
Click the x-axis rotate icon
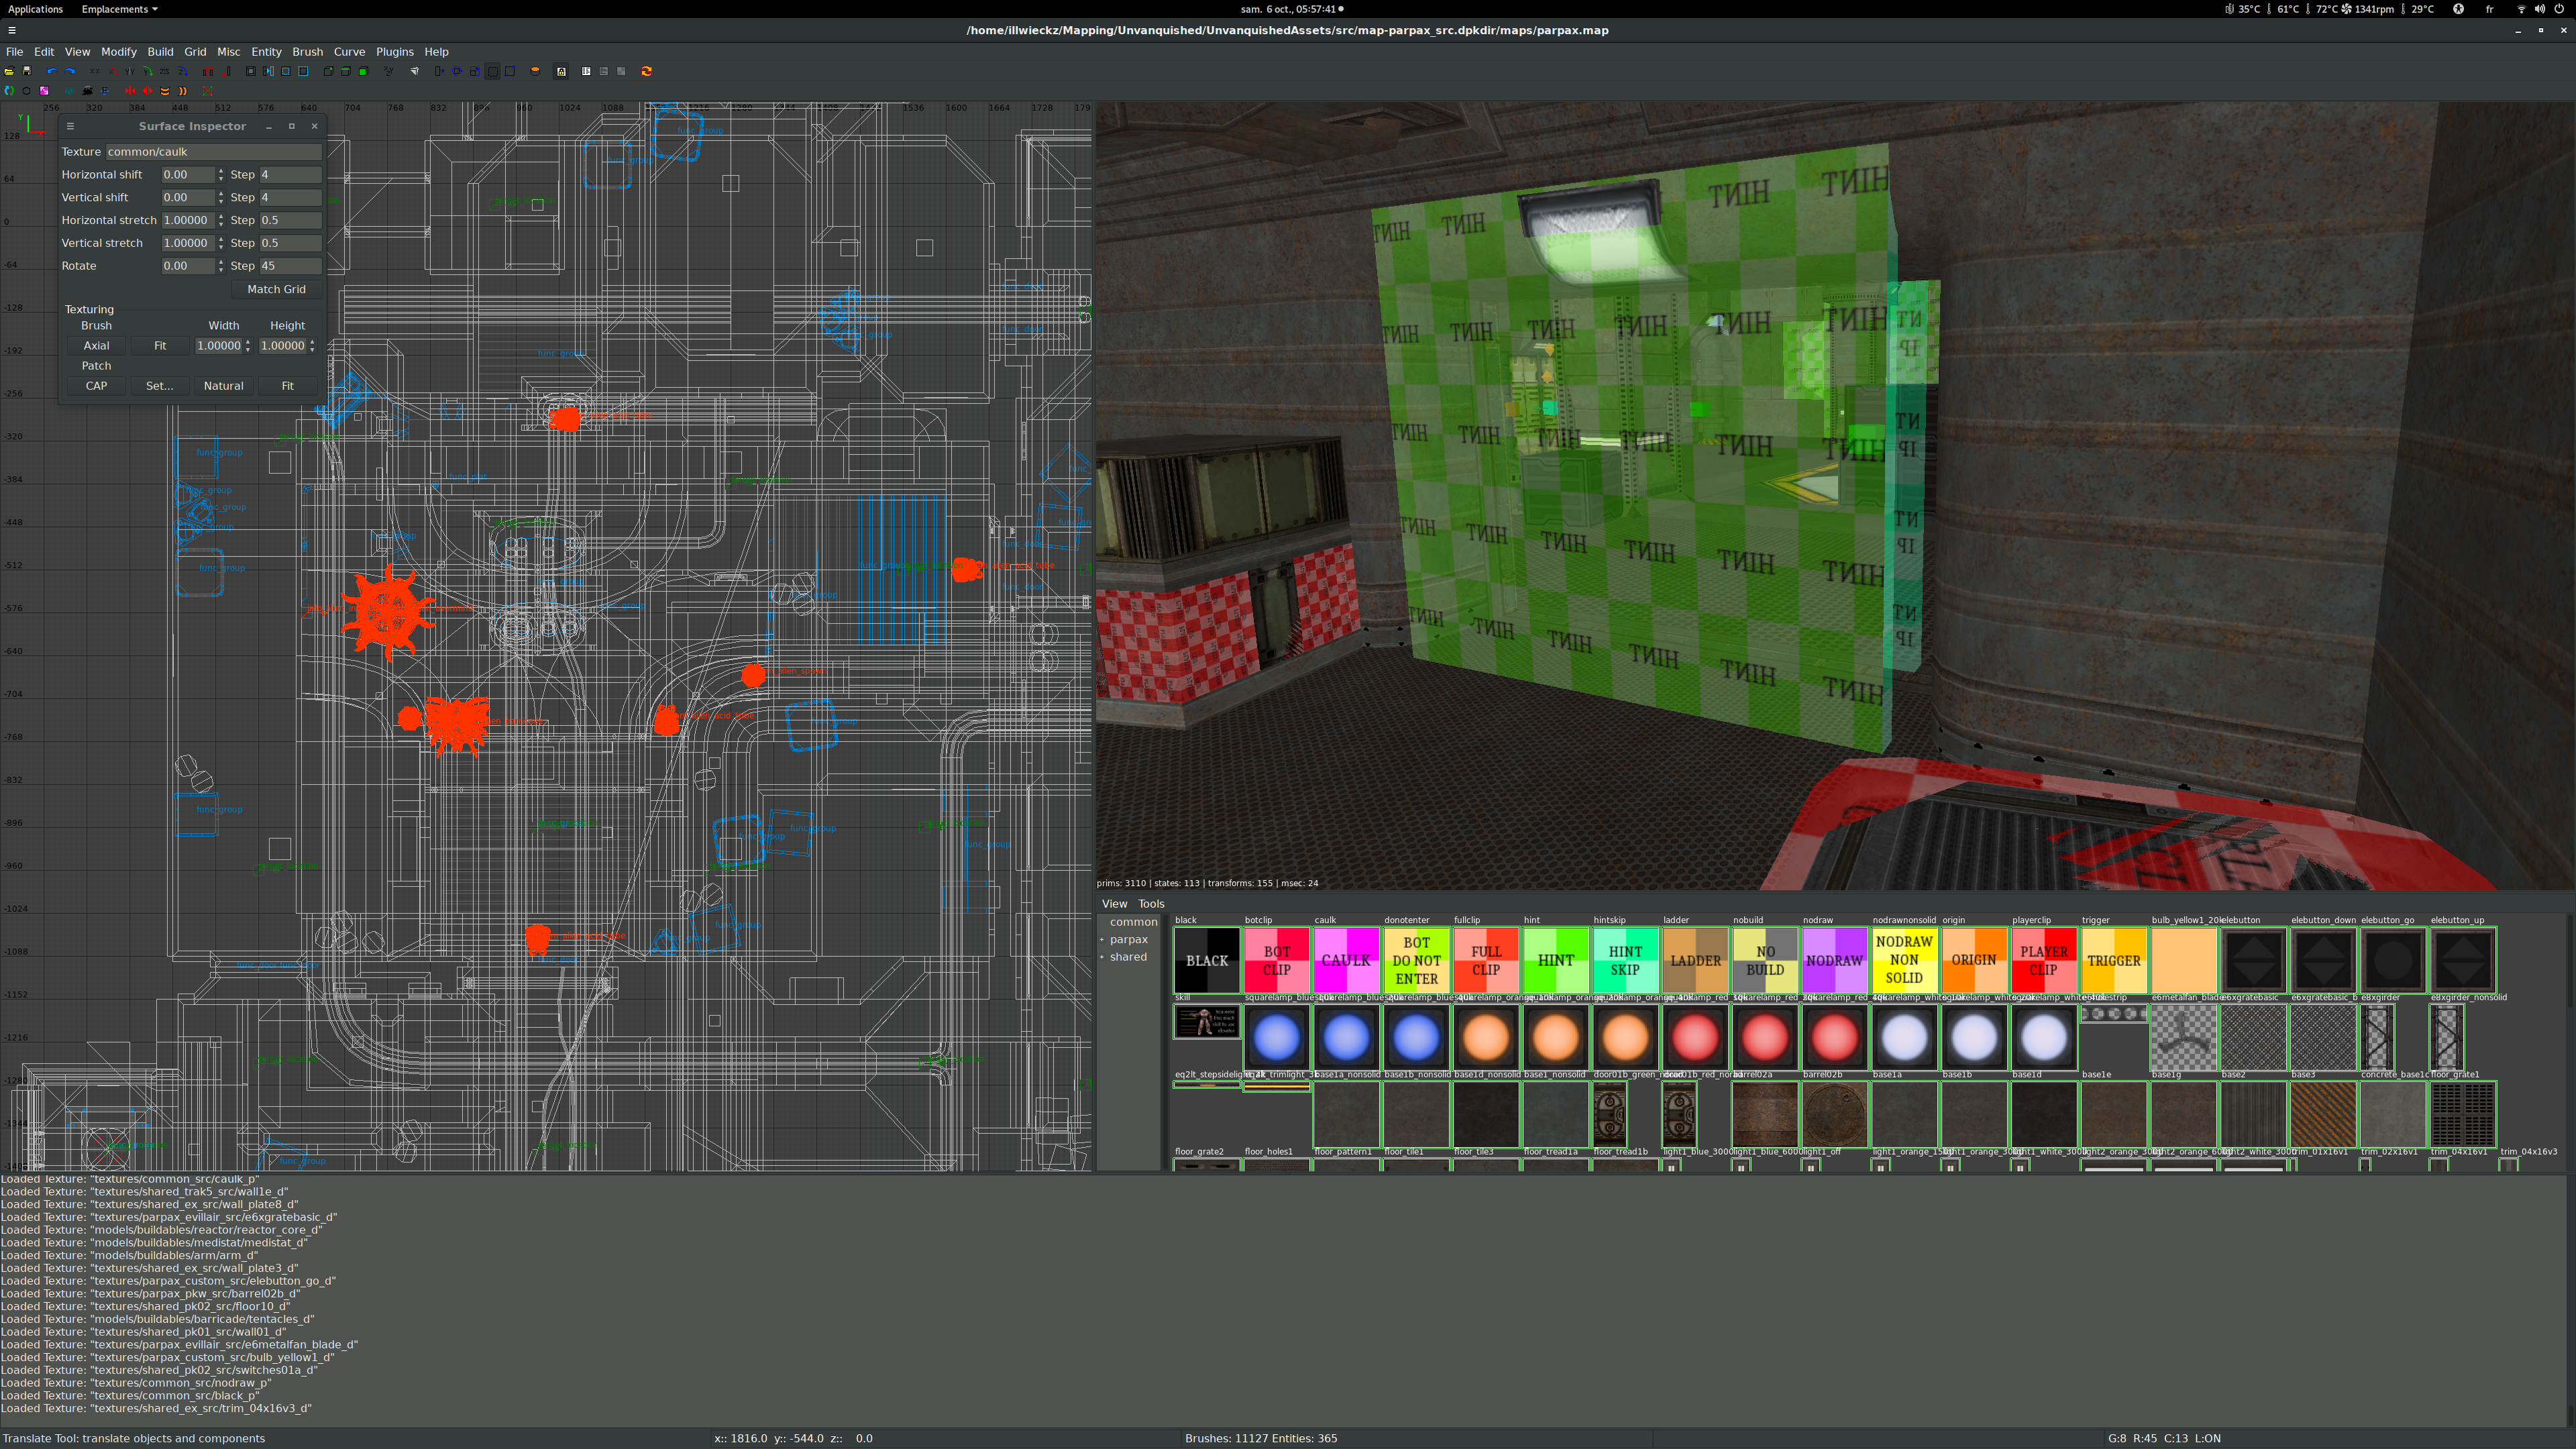tap(112, 71)
